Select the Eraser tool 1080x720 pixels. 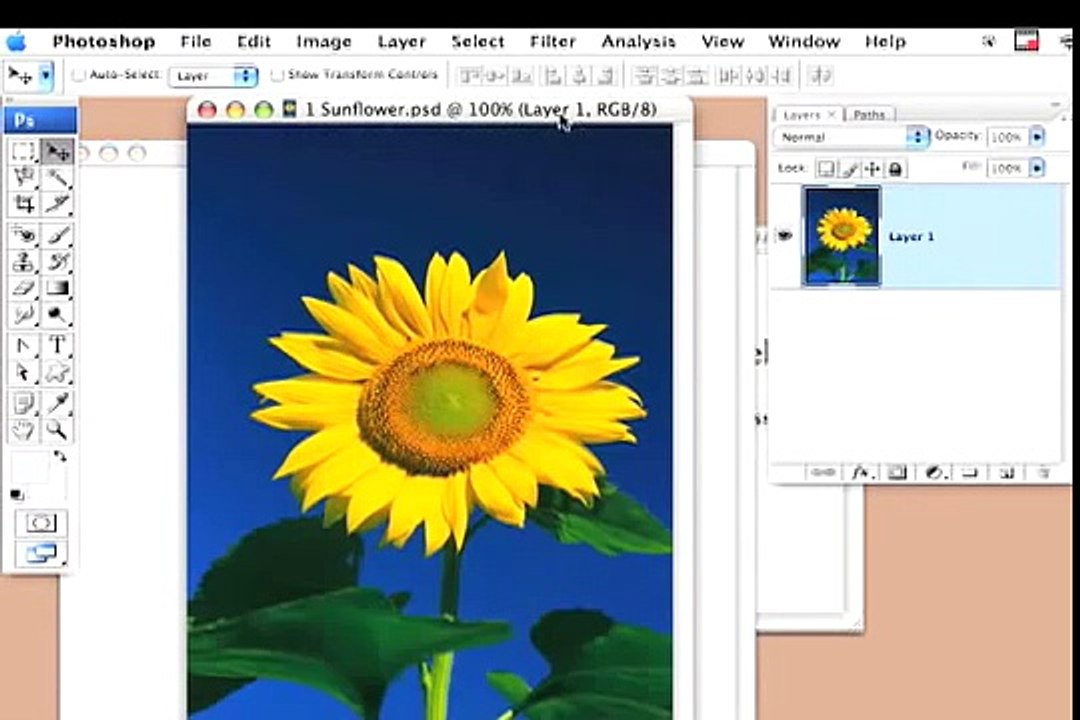point(23,288)
